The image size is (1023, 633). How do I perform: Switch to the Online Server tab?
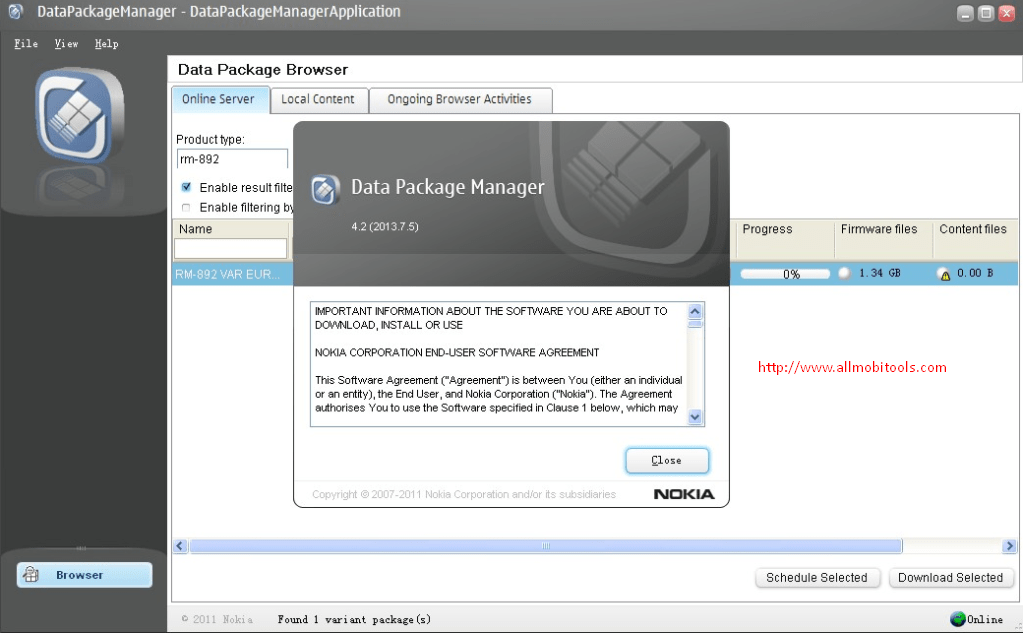pos(221,100)
